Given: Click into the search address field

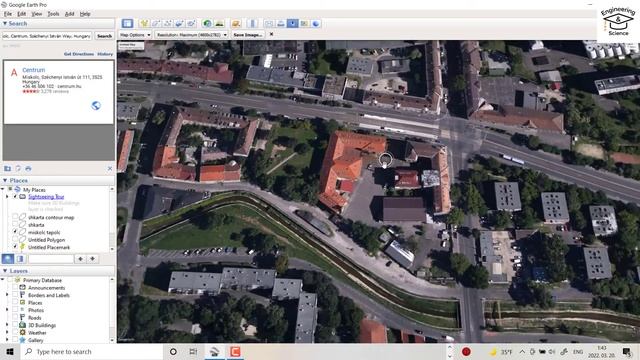Looking at the screenshot, I should (47, 36).
